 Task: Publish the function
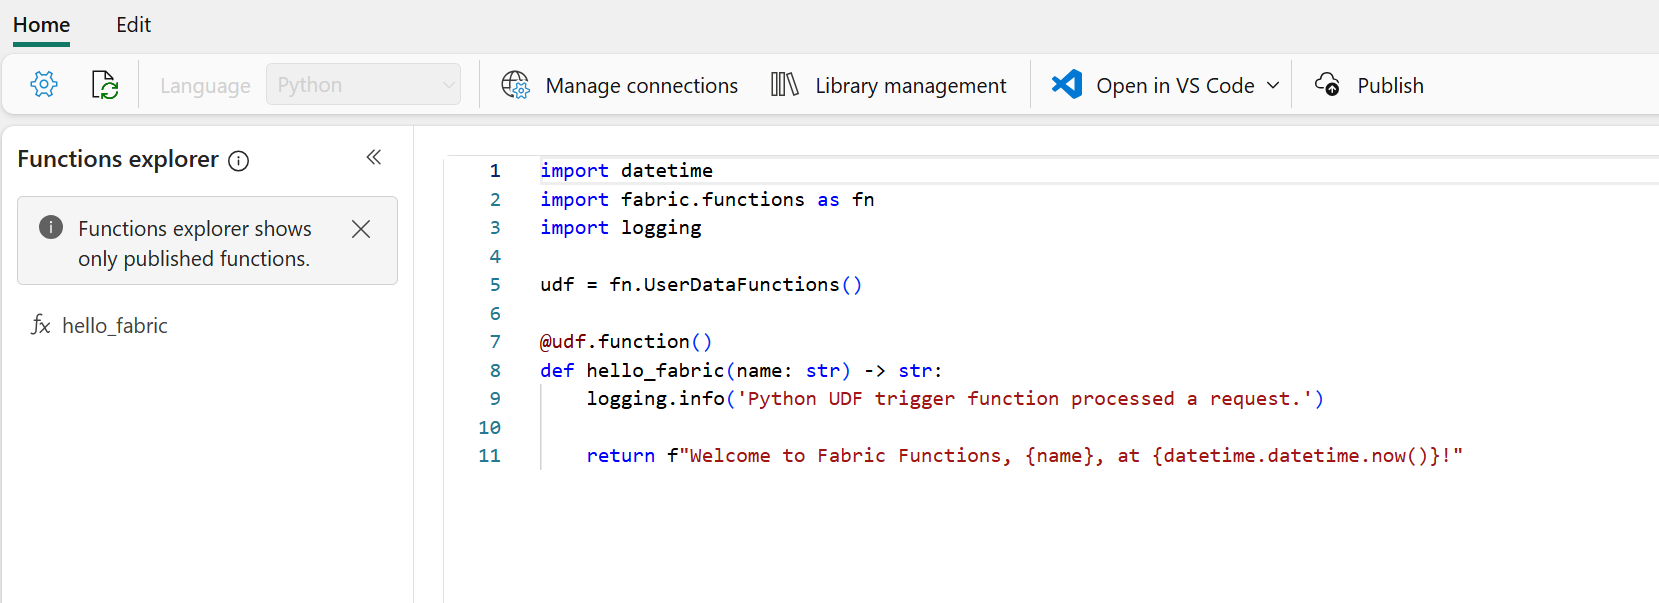[1370, 85]
